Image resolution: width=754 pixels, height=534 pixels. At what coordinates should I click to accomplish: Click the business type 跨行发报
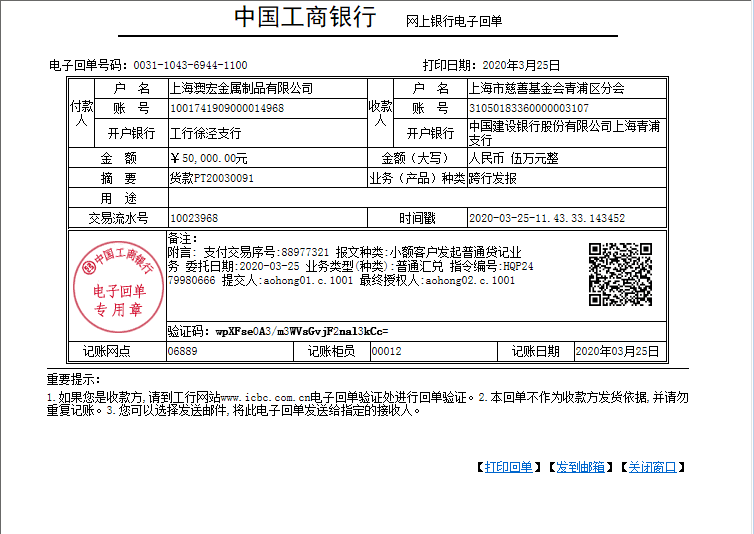493,178
